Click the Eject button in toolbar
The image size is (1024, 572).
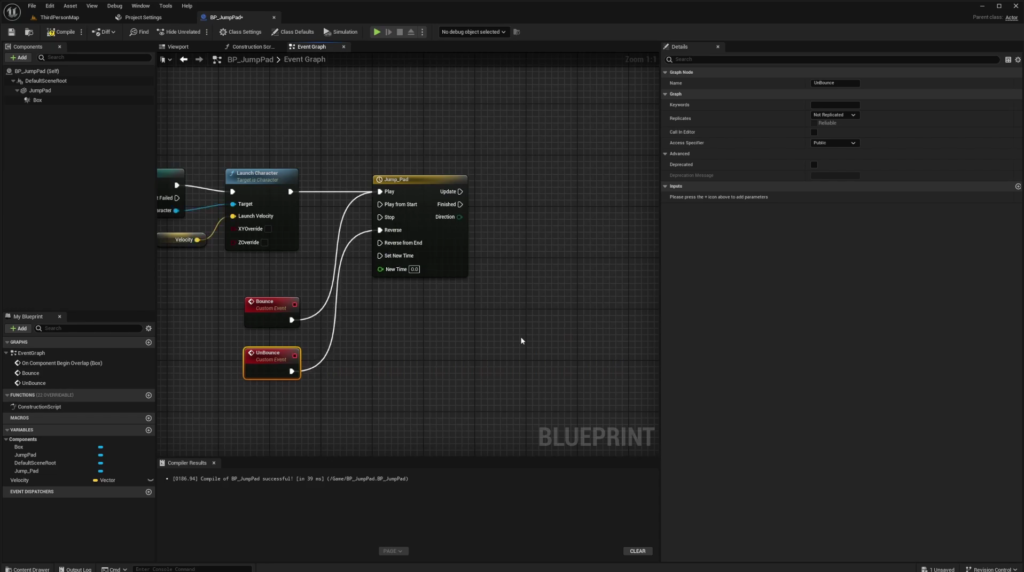tap(411, 32)
